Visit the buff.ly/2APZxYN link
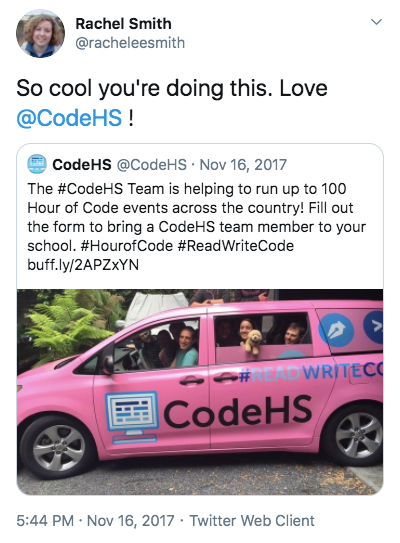Screen dimensions: 400x543 tap(83, 265)
